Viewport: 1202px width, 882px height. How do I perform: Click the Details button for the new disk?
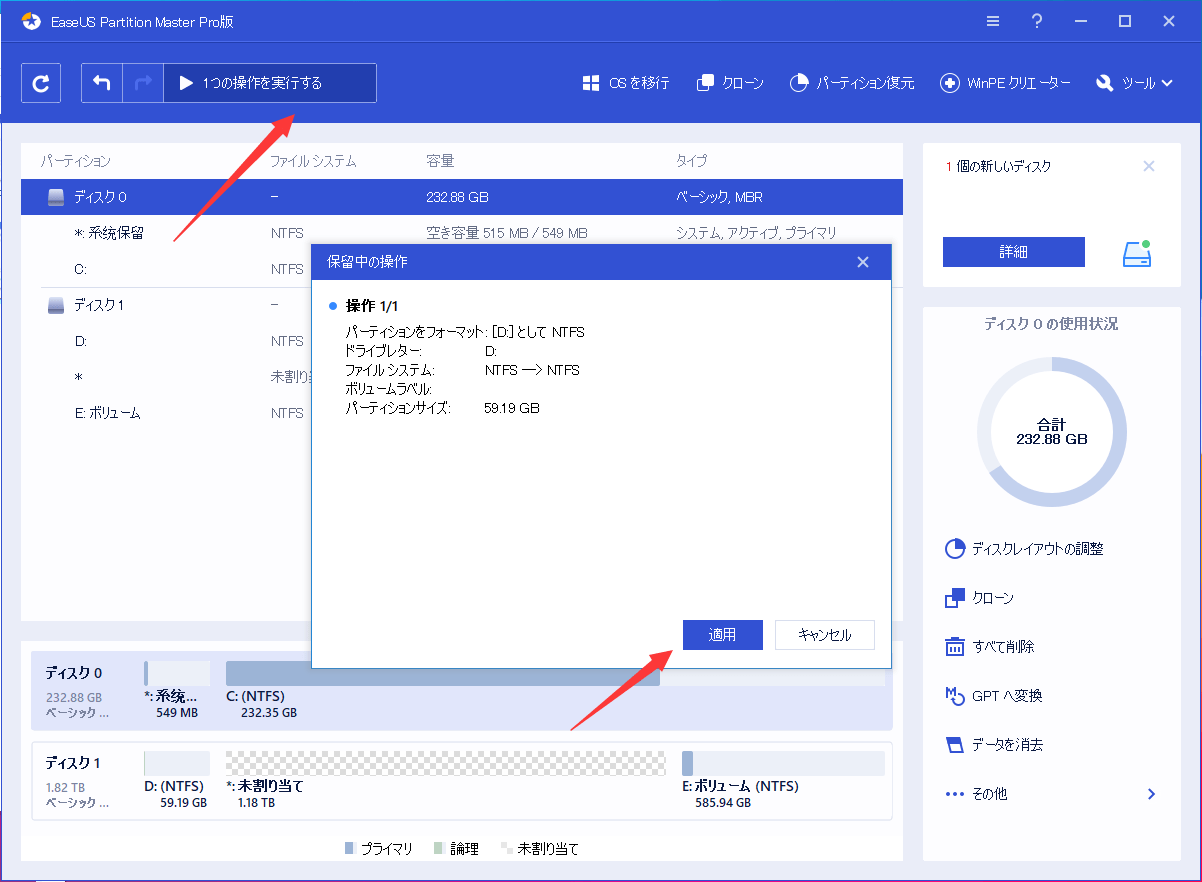[1013, 252]
